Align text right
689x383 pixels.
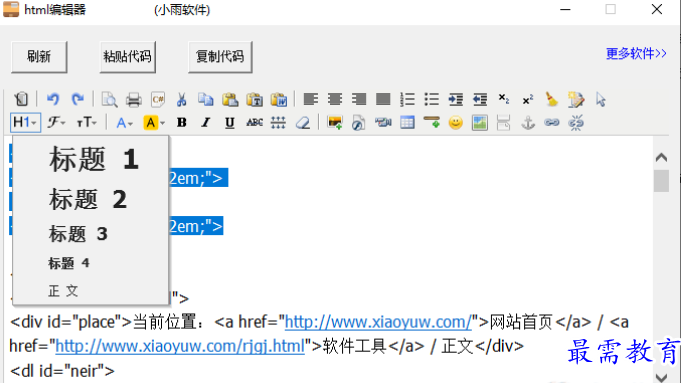tap(359, 99)
